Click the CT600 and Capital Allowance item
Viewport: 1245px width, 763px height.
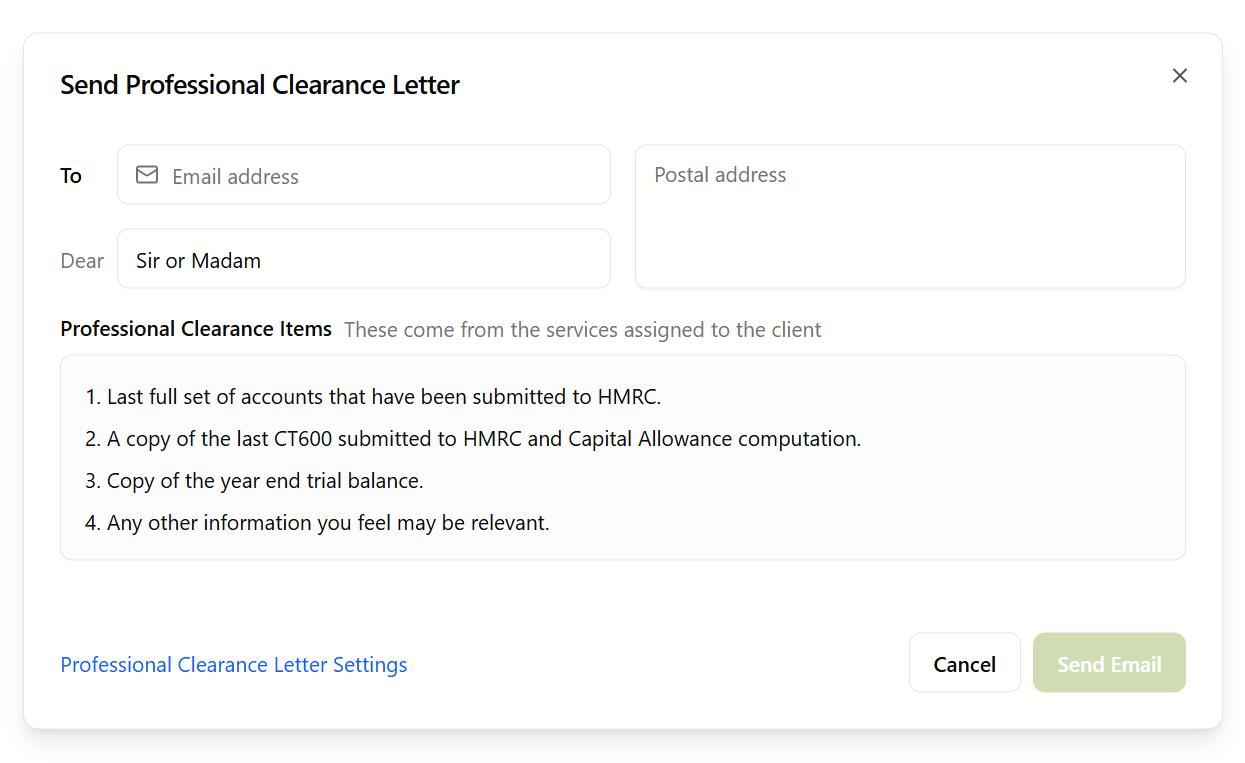[x=472, y=438]
